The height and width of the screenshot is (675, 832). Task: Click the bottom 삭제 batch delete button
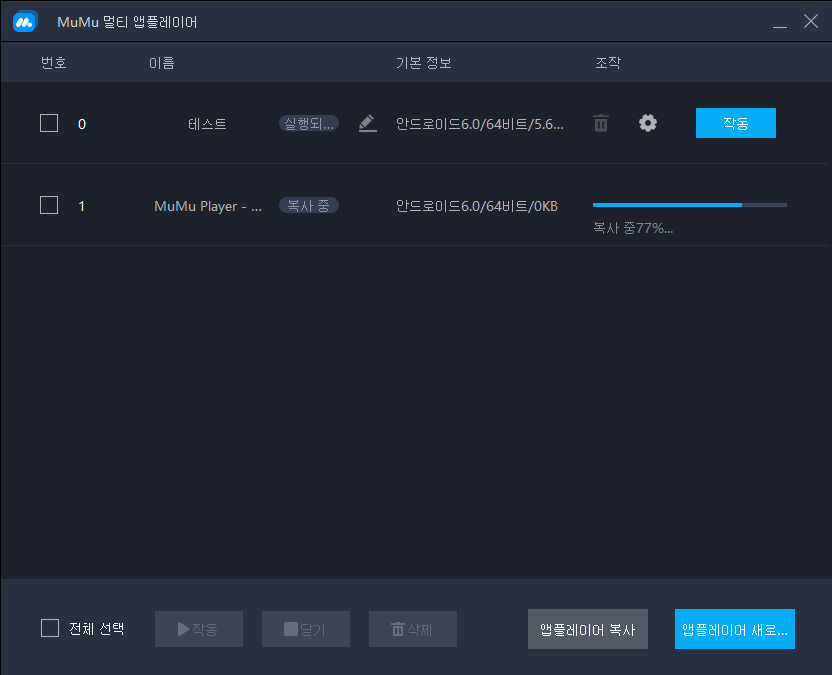point(412,629)
